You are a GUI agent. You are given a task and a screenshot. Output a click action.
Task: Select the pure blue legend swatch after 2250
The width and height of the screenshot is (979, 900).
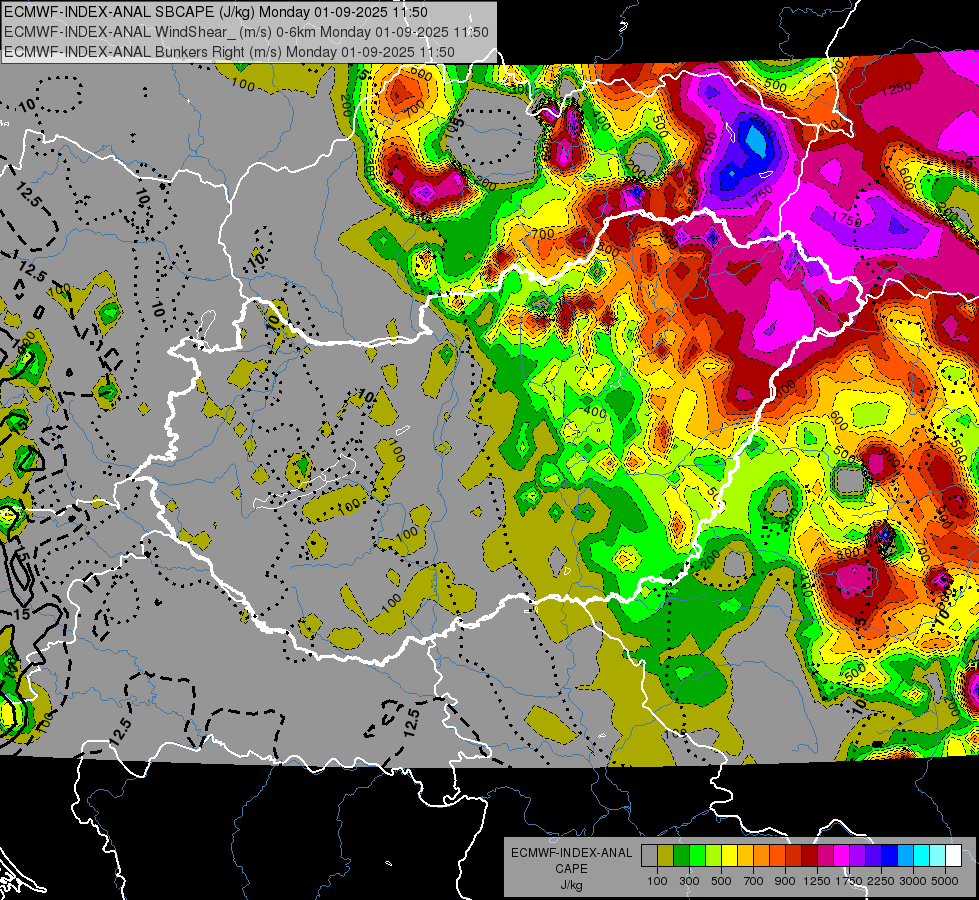pyautogui.click(x=890, y=855)
